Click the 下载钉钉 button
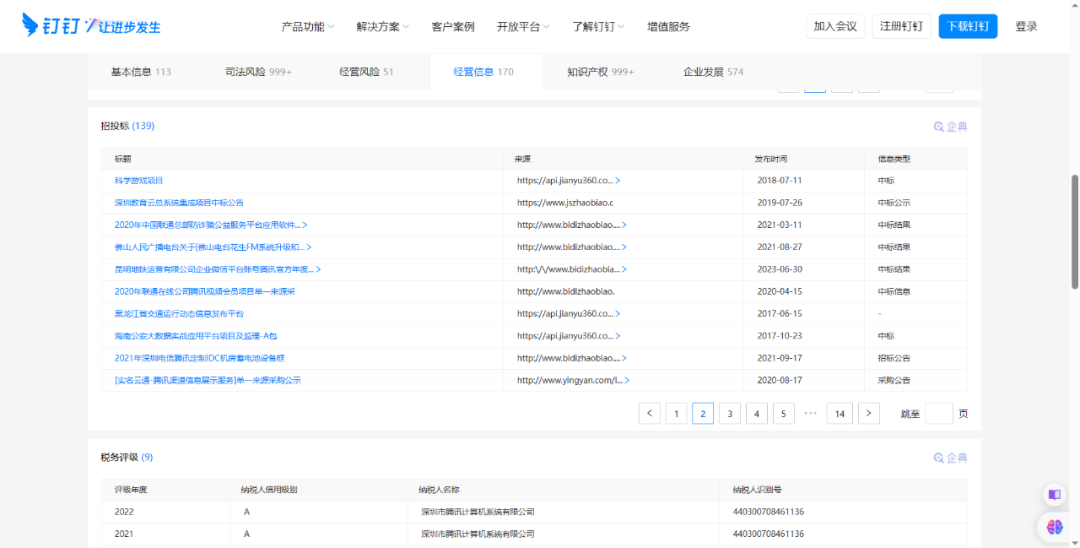This screenshot has width=1080, height=548. (968, 26)
